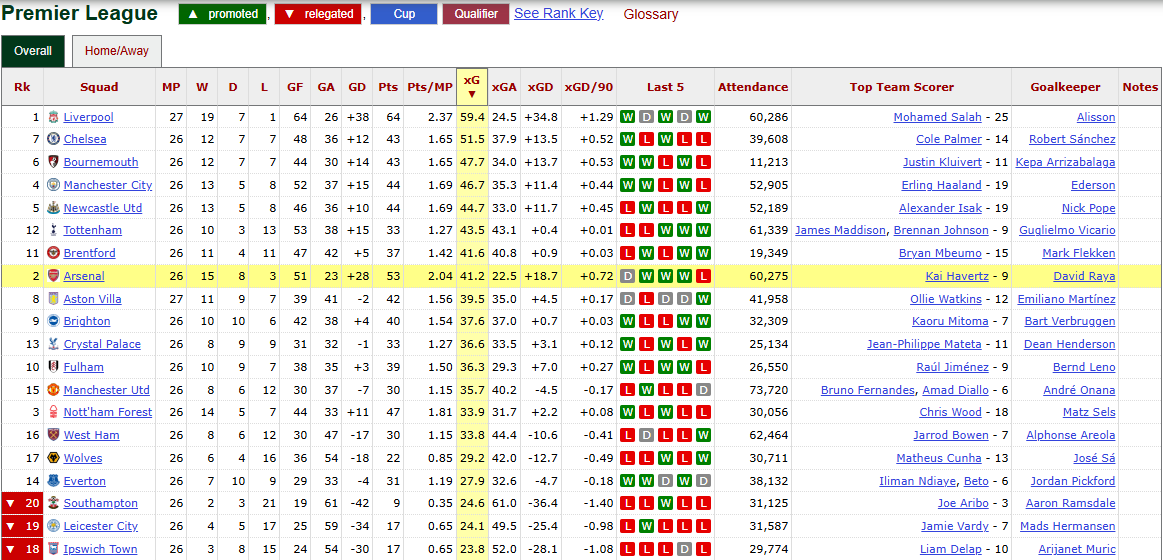Click the Crystal Palace crest icon
The image size is (1163, 560).
click(53, 344)
